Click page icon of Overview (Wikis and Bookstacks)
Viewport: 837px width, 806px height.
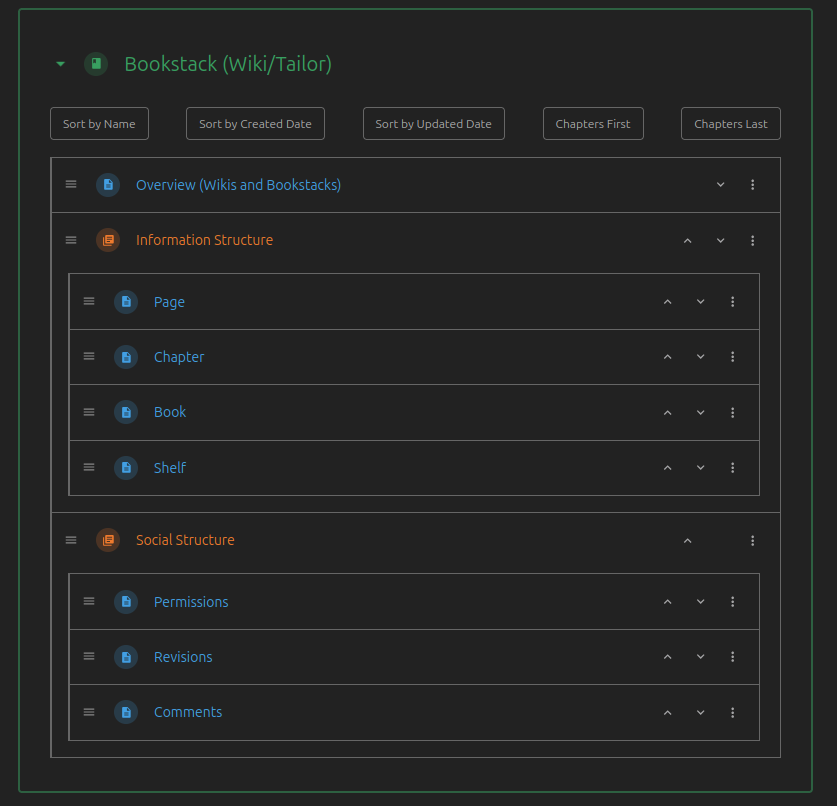[x=108, y=185]
